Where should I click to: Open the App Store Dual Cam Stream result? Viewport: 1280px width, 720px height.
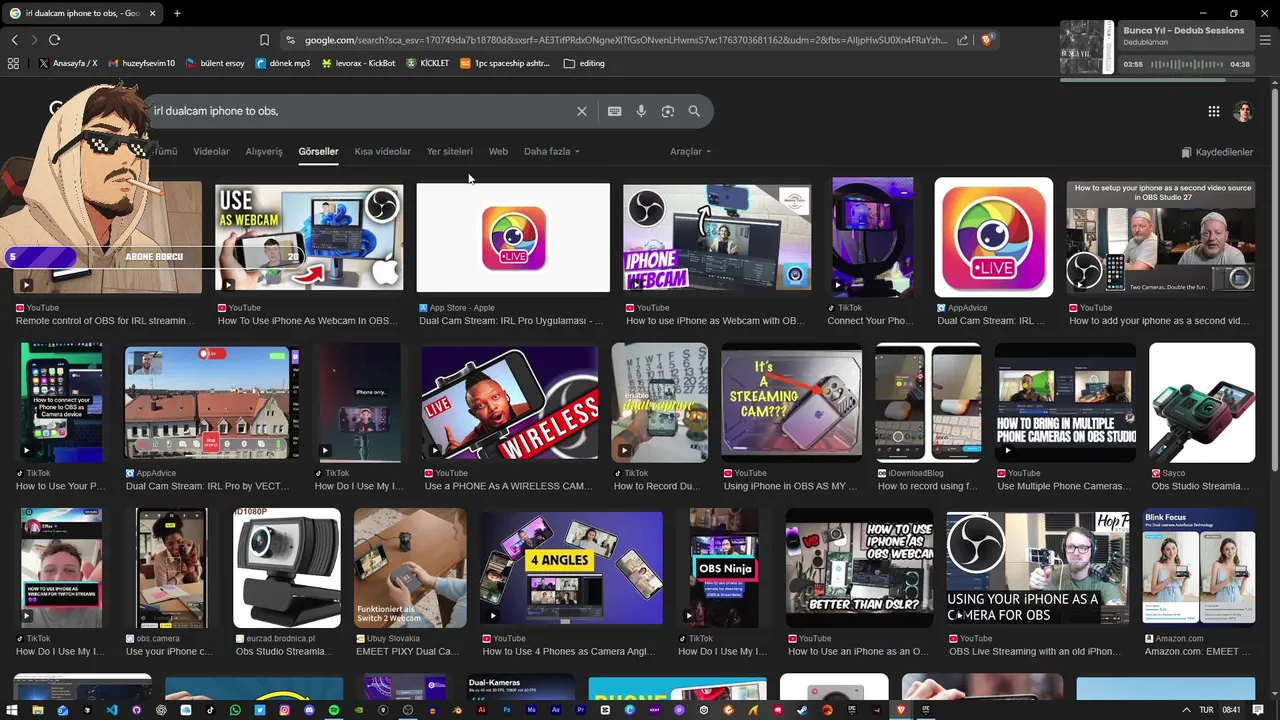(x=513, y=238)
